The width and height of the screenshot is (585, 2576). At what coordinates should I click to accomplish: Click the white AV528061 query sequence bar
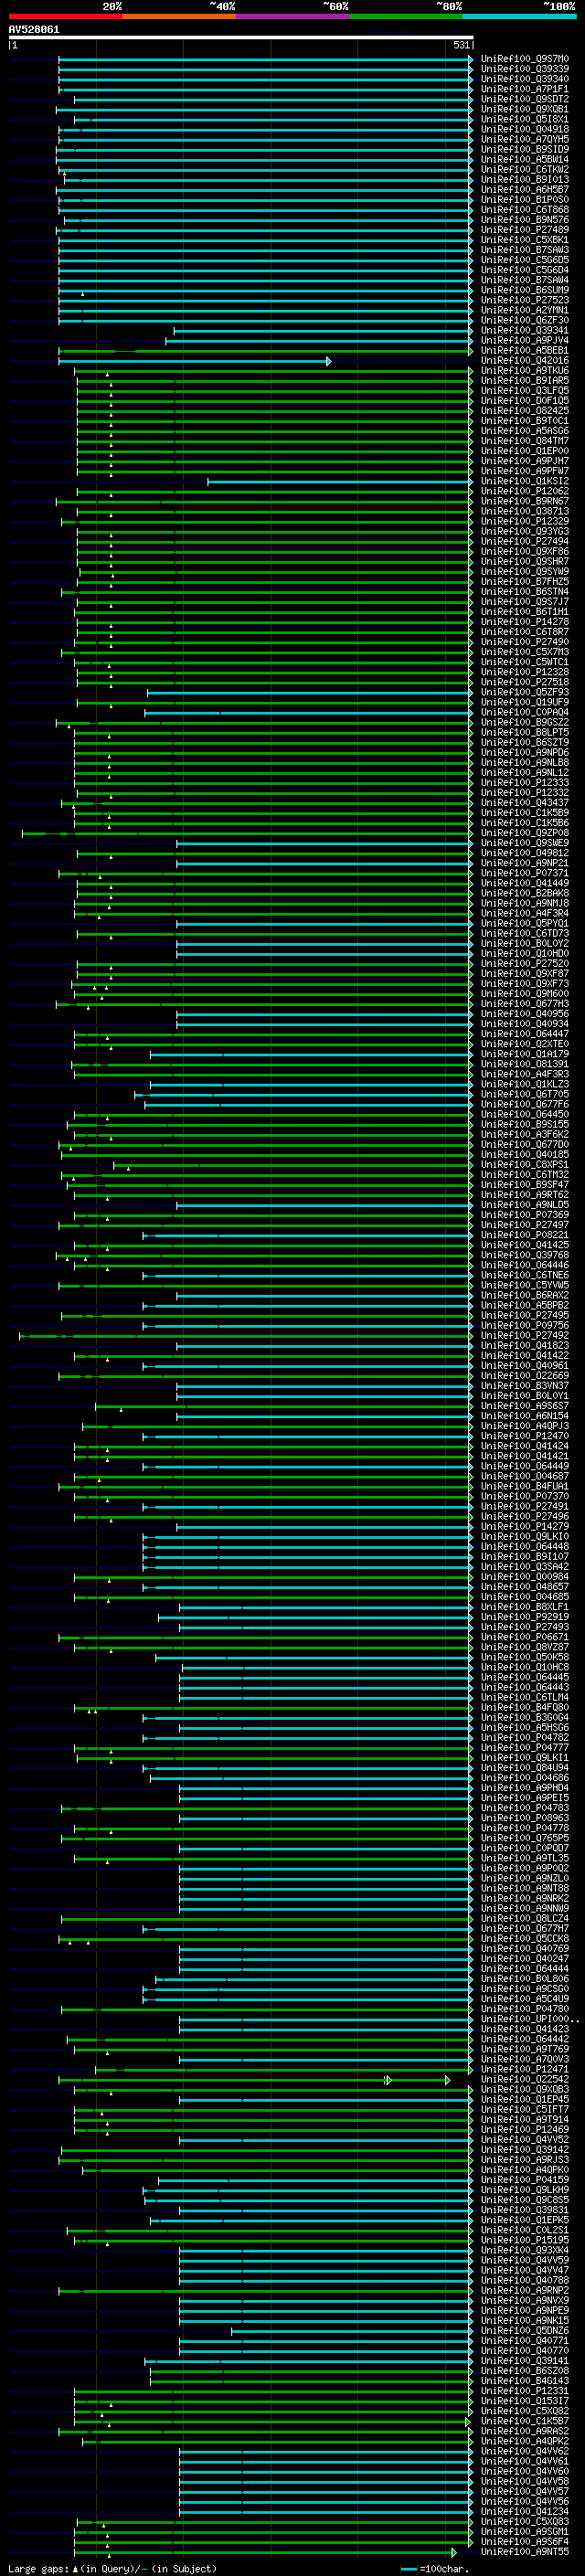[x=240, y=37]
